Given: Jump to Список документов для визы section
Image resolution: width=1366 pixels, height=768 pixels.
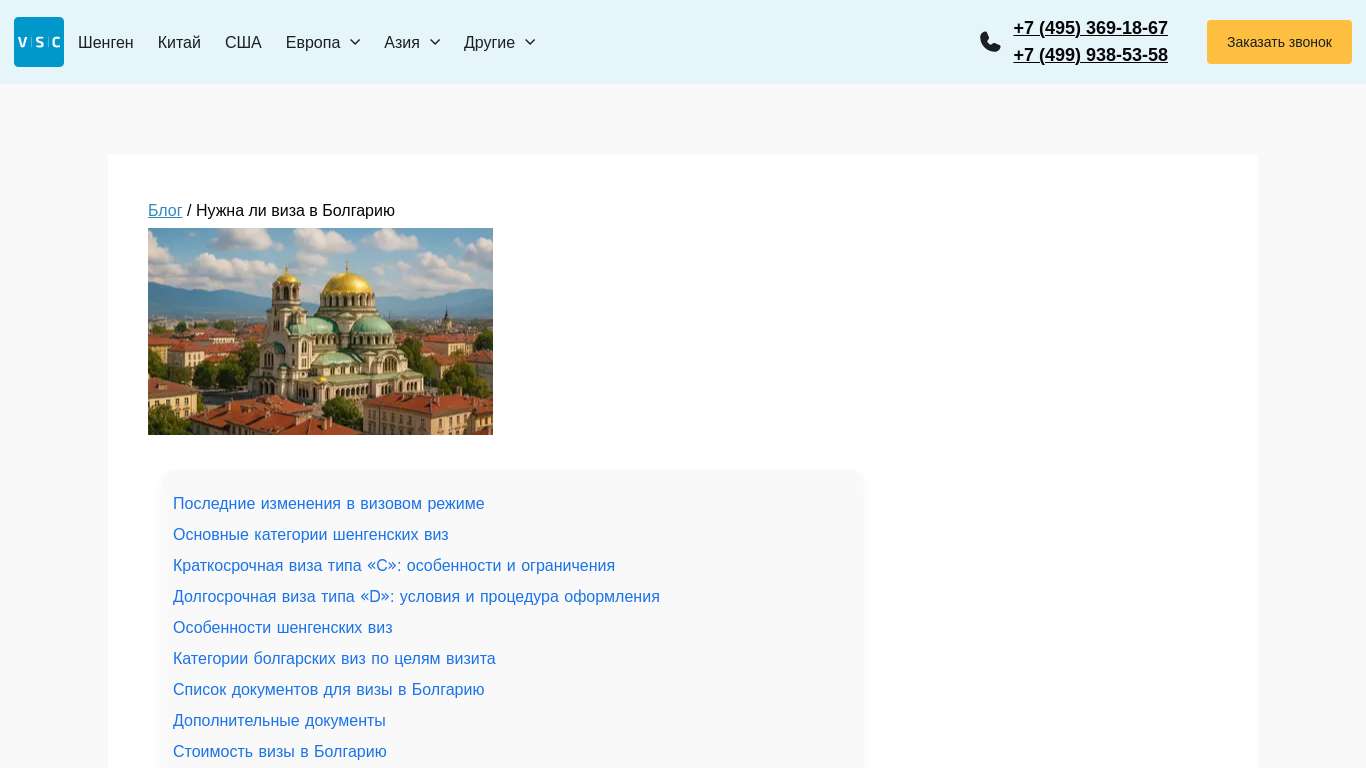Looking at the screenshot, I should (328, 690).
